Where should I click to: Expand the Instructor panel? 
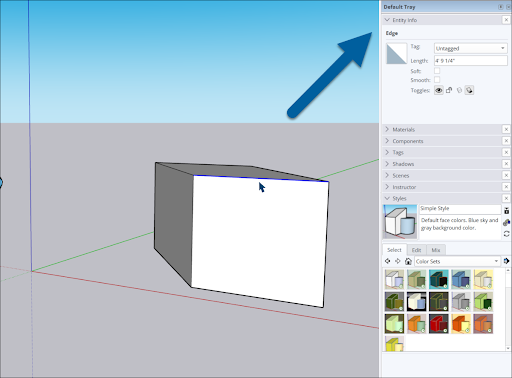click(387, 187)
